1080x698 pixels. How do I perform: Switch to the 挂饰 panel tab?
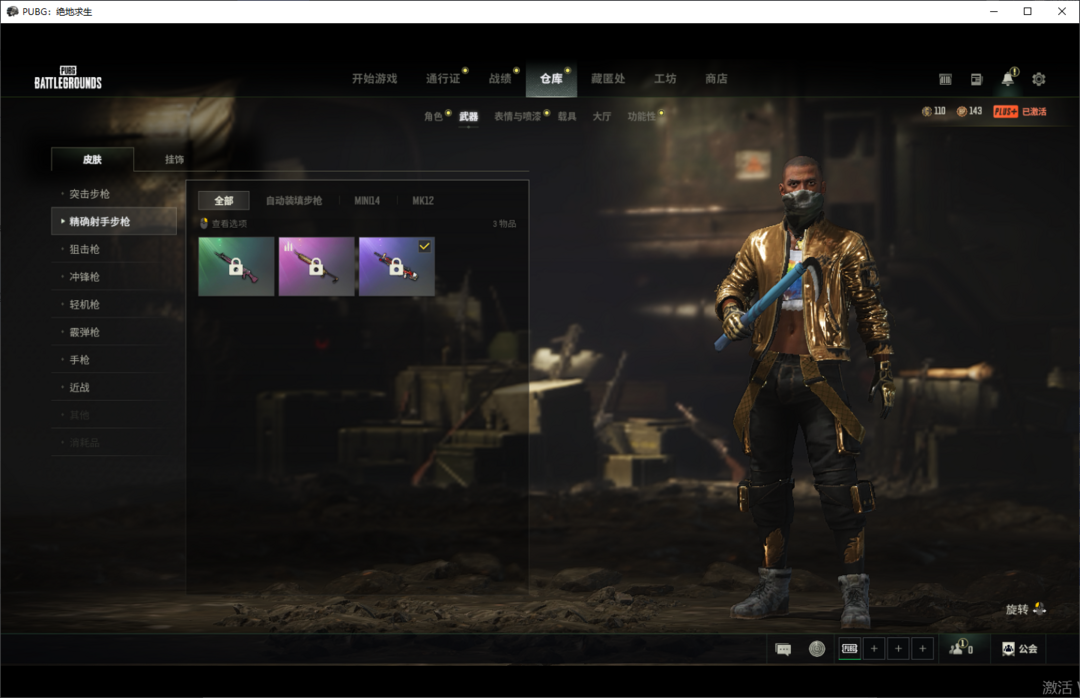(174, 159)
